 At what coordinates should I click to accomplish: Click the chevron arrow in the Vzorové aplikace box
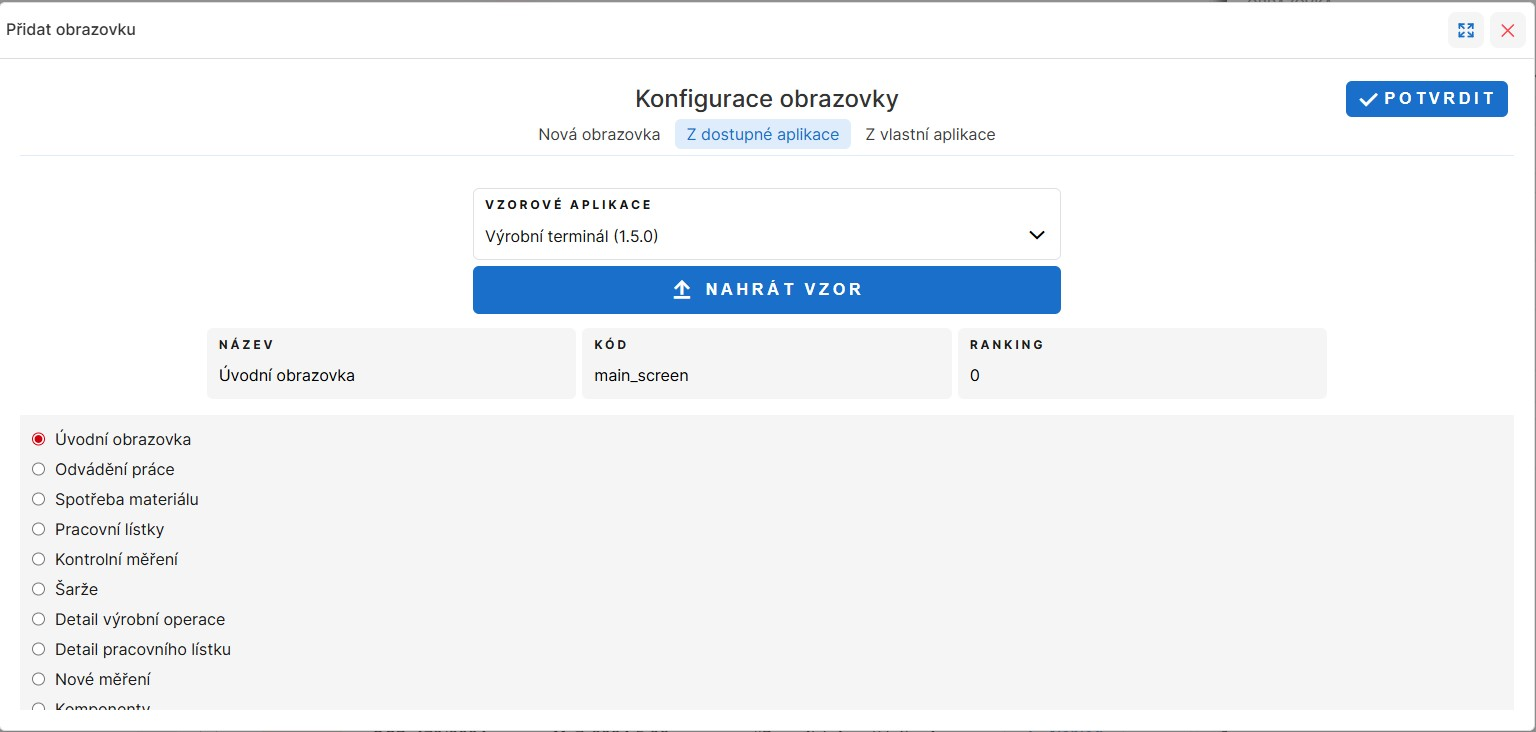[x=1036, y=236]
